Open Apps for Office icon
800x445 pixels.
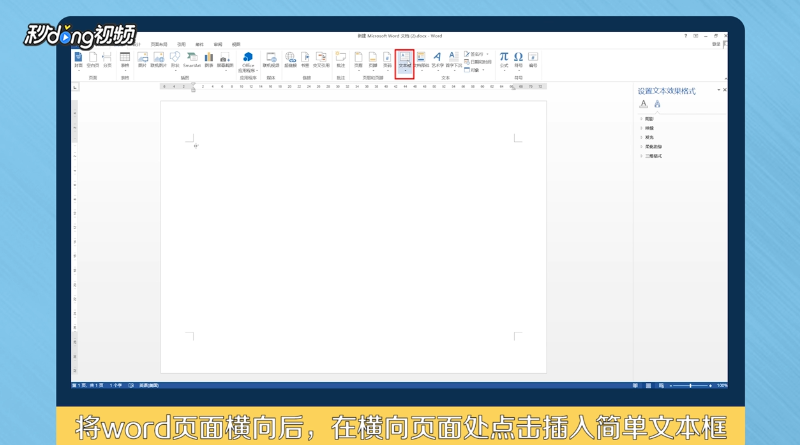point(248,62)
